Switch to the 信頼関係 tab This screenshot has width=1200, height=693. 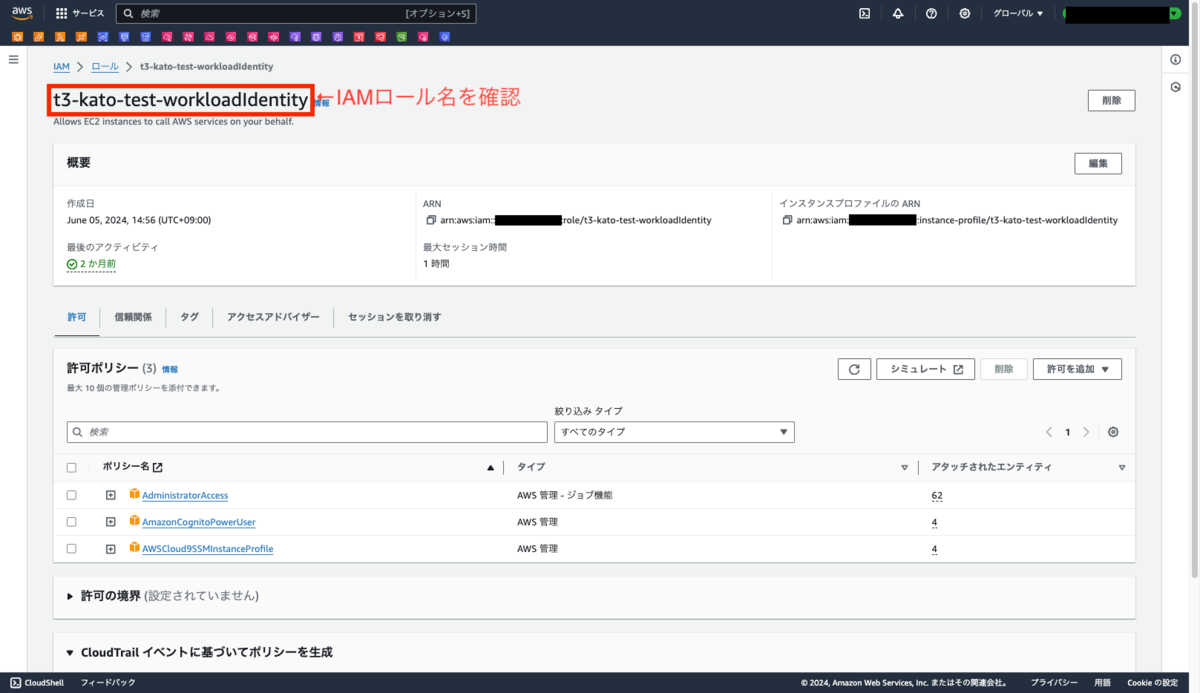[133, 317]
